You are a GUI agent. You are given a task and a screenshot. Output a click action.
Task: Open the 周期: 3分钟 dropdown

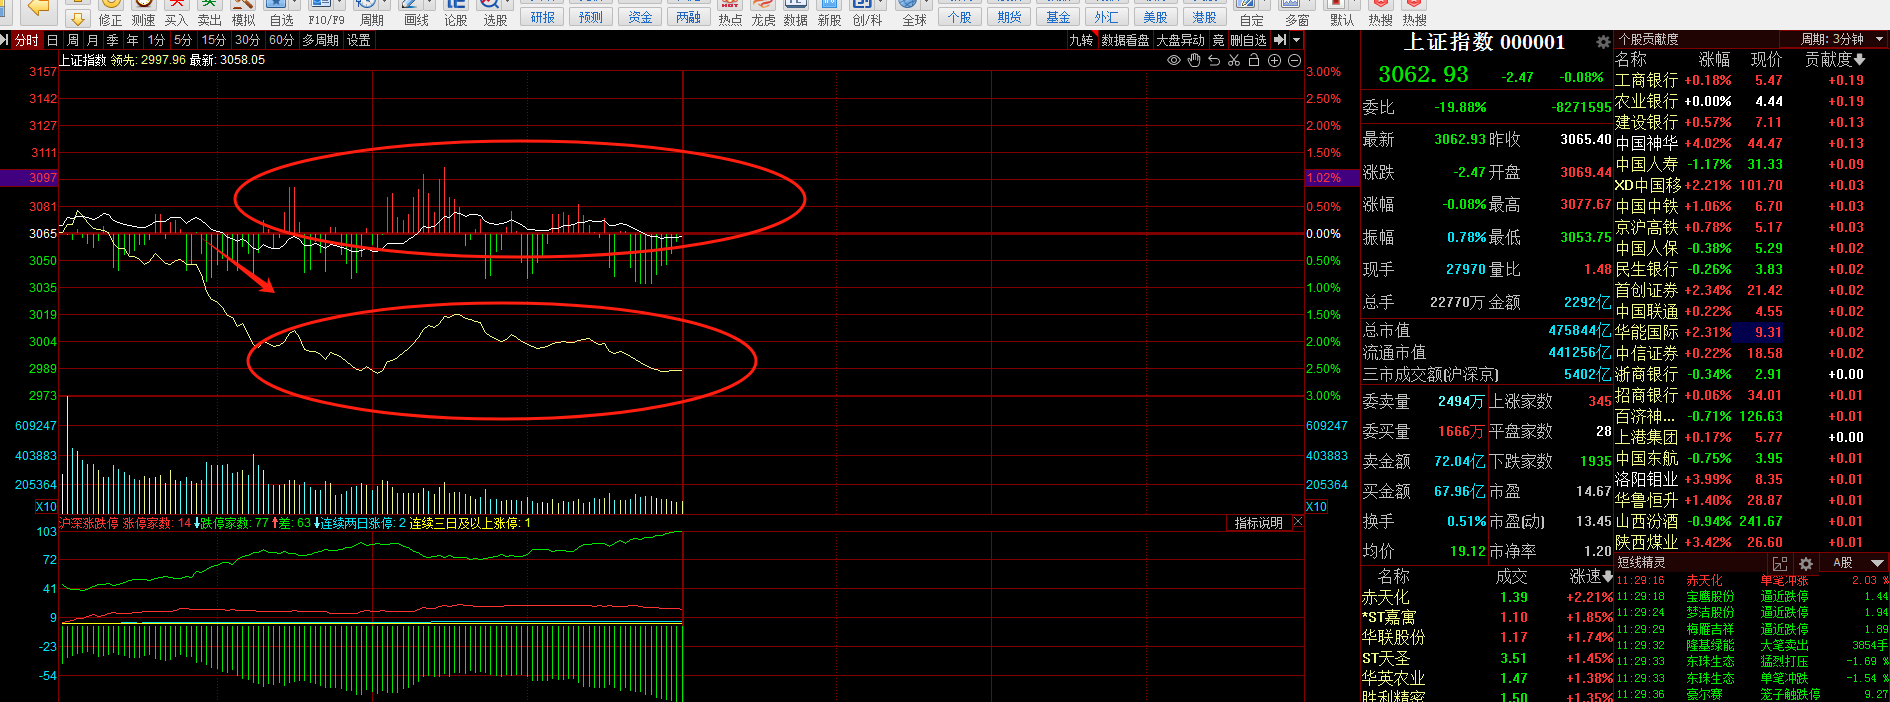(1843, 39)
